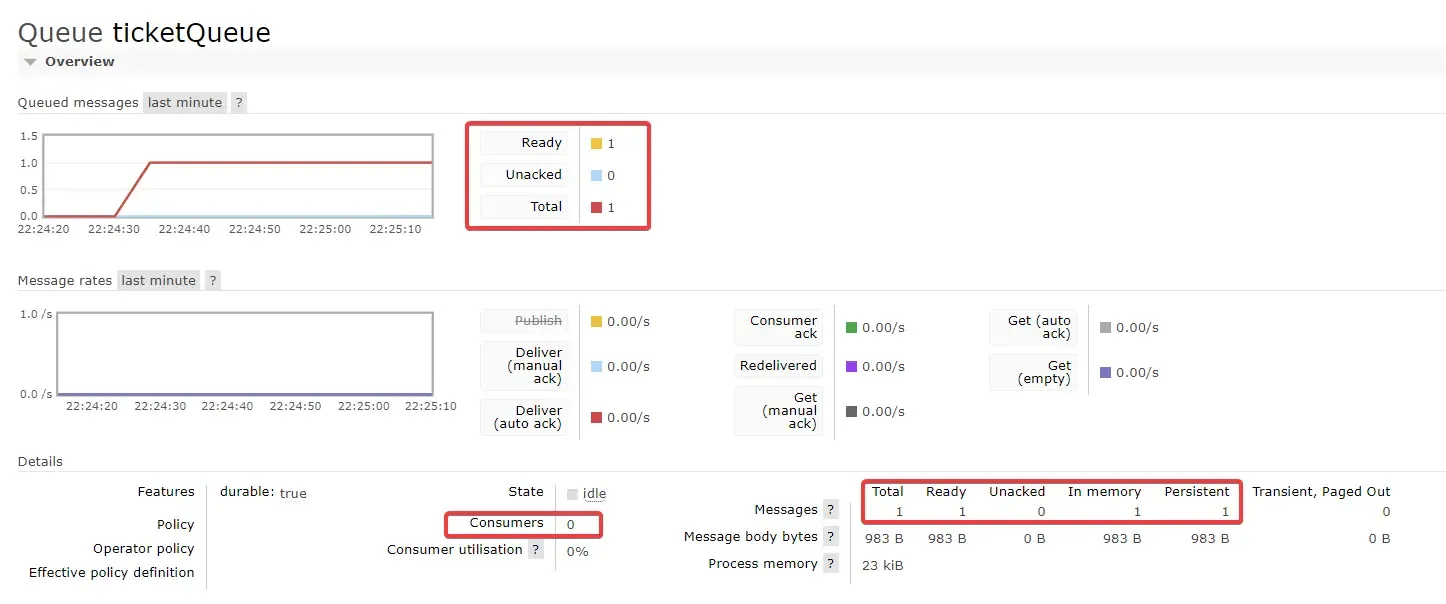1446x604 pixels.
Task: Click the Deliver (auto ack) legend button
Action: (525, 415)
